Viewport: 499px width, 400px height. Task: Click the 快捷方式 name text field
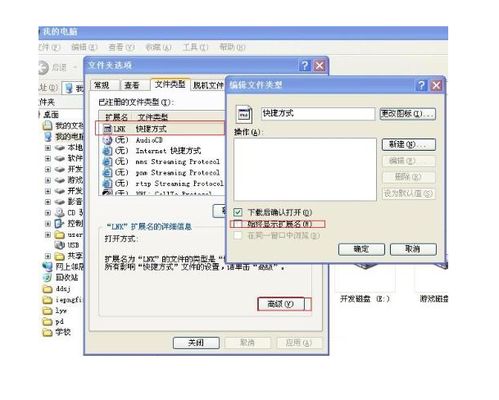(x=318, y=114)
